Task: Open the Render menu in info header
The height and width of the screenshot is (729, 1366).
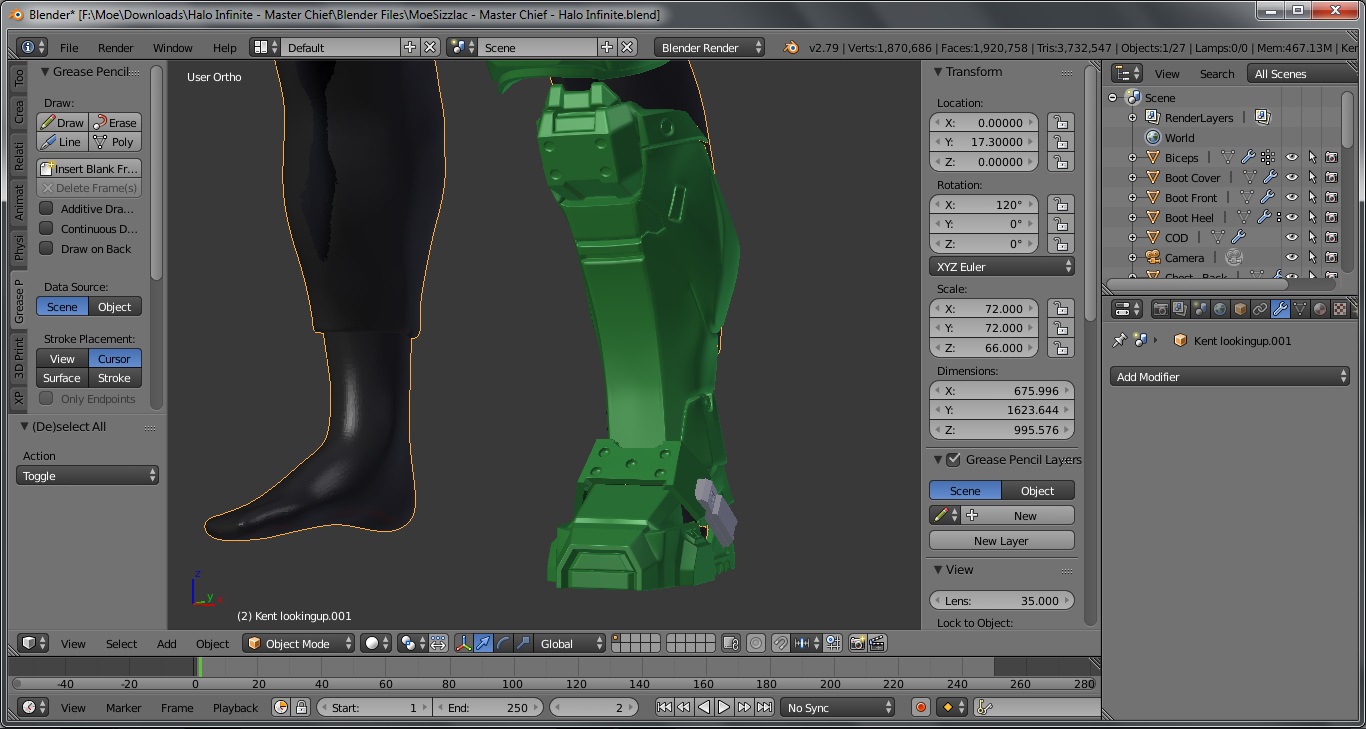Action: click(x=115, y=47)
